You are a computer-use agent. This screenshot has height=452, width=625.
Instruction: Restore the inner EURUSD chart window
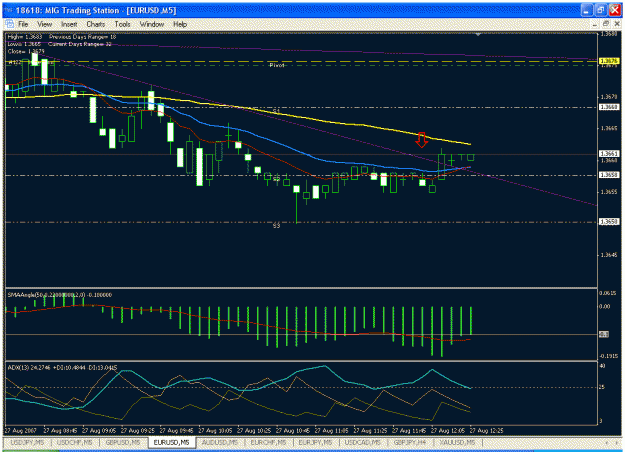click(605, 24)
